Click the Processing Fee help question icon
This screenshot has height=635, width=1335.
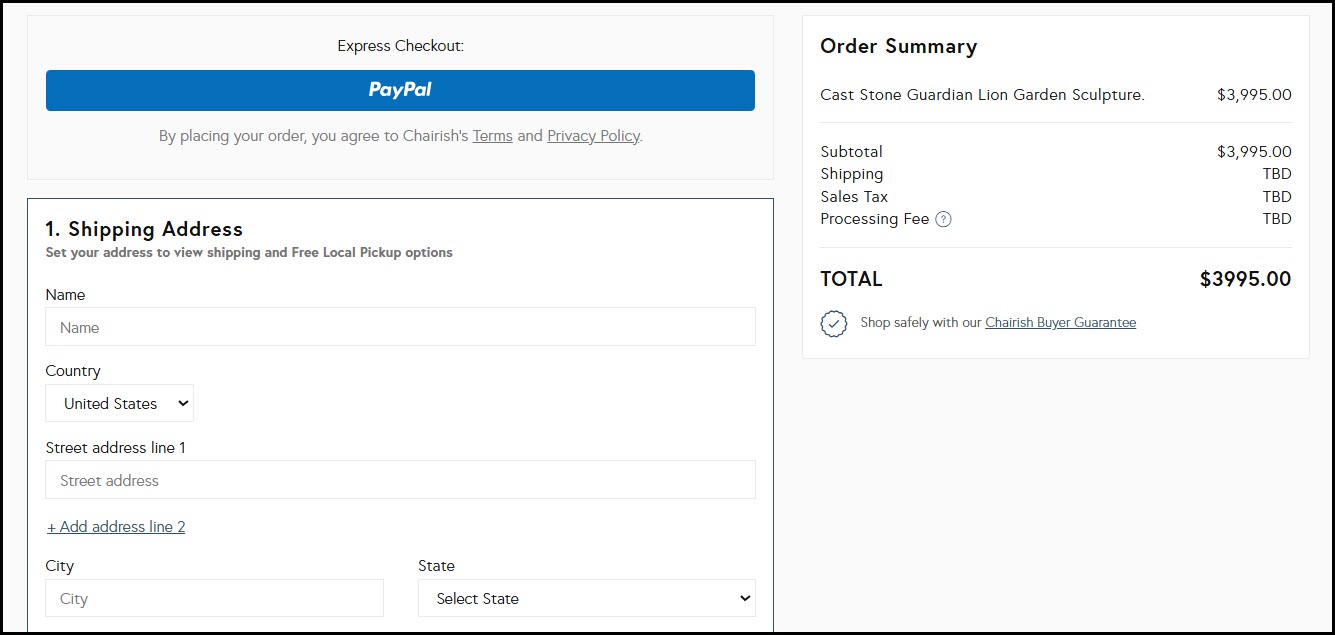[943, 219]
